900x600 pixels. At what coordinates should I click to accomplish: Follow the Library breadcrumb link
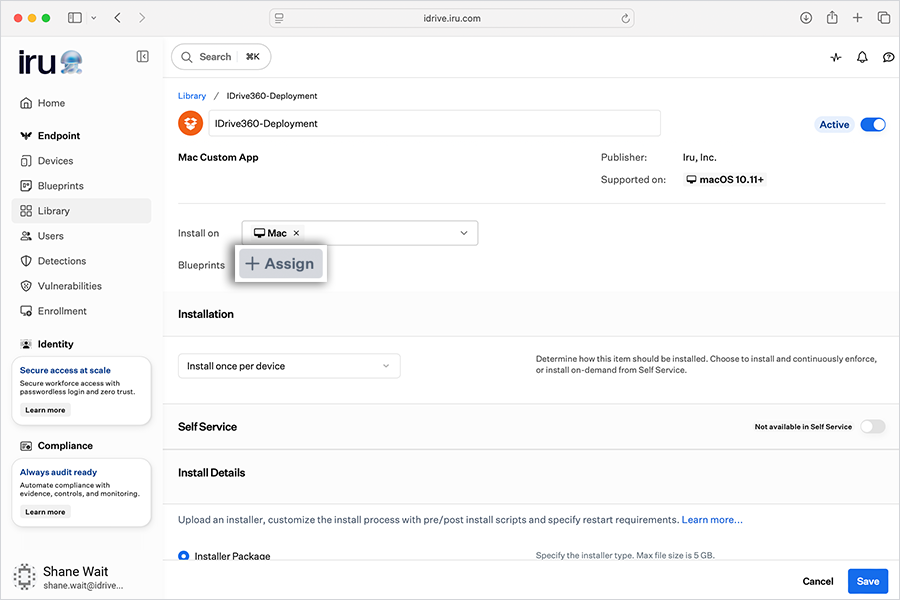(192, 96)
